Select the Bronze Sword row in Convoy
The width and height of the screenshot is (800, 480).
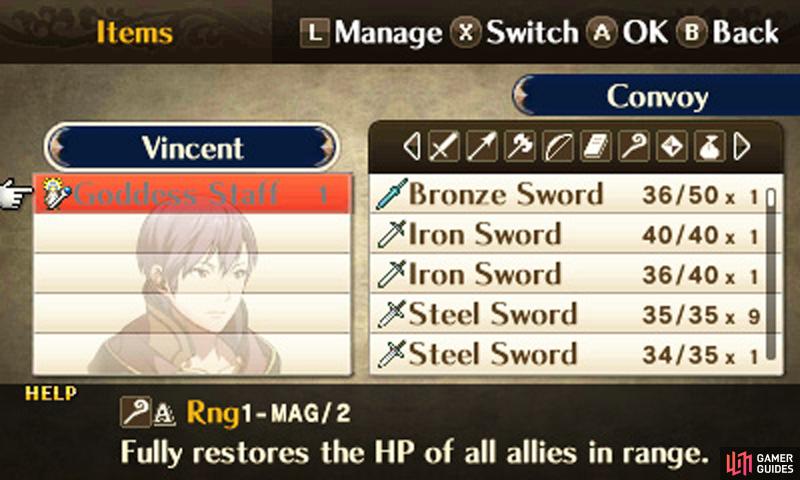(x=567, y=194)
